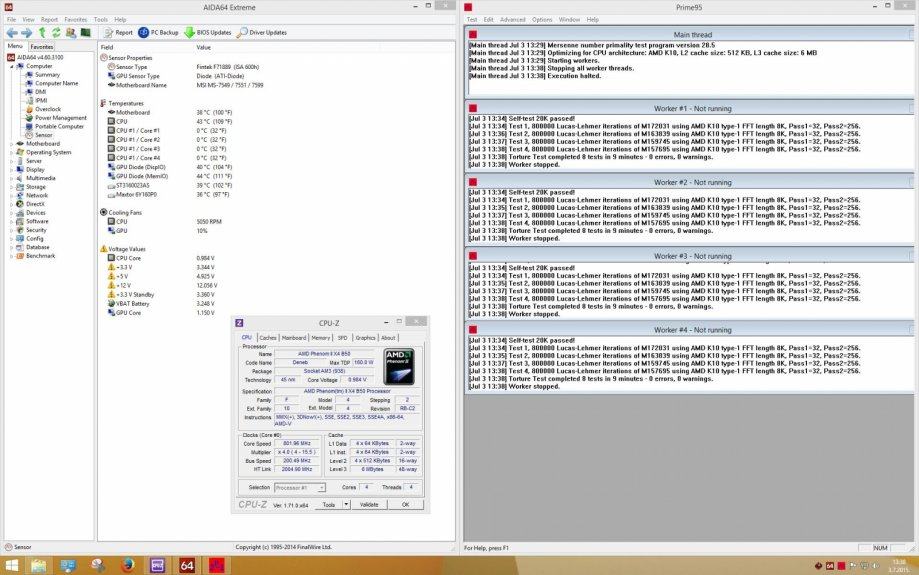Viewport: 919px width, 575px height.
Task: Switch to Memory tab in CPU-Z
Action: tap(321, 338)
